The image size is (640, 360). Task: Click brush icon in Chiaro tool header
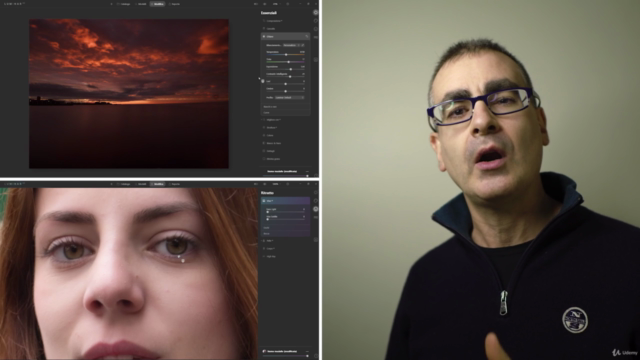pyautogui.click(x=307, y=36)
